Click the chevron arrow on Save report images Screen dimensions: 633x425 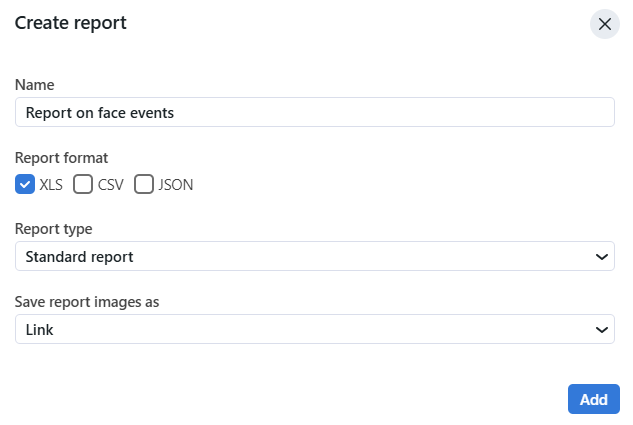tap(602, 329)
